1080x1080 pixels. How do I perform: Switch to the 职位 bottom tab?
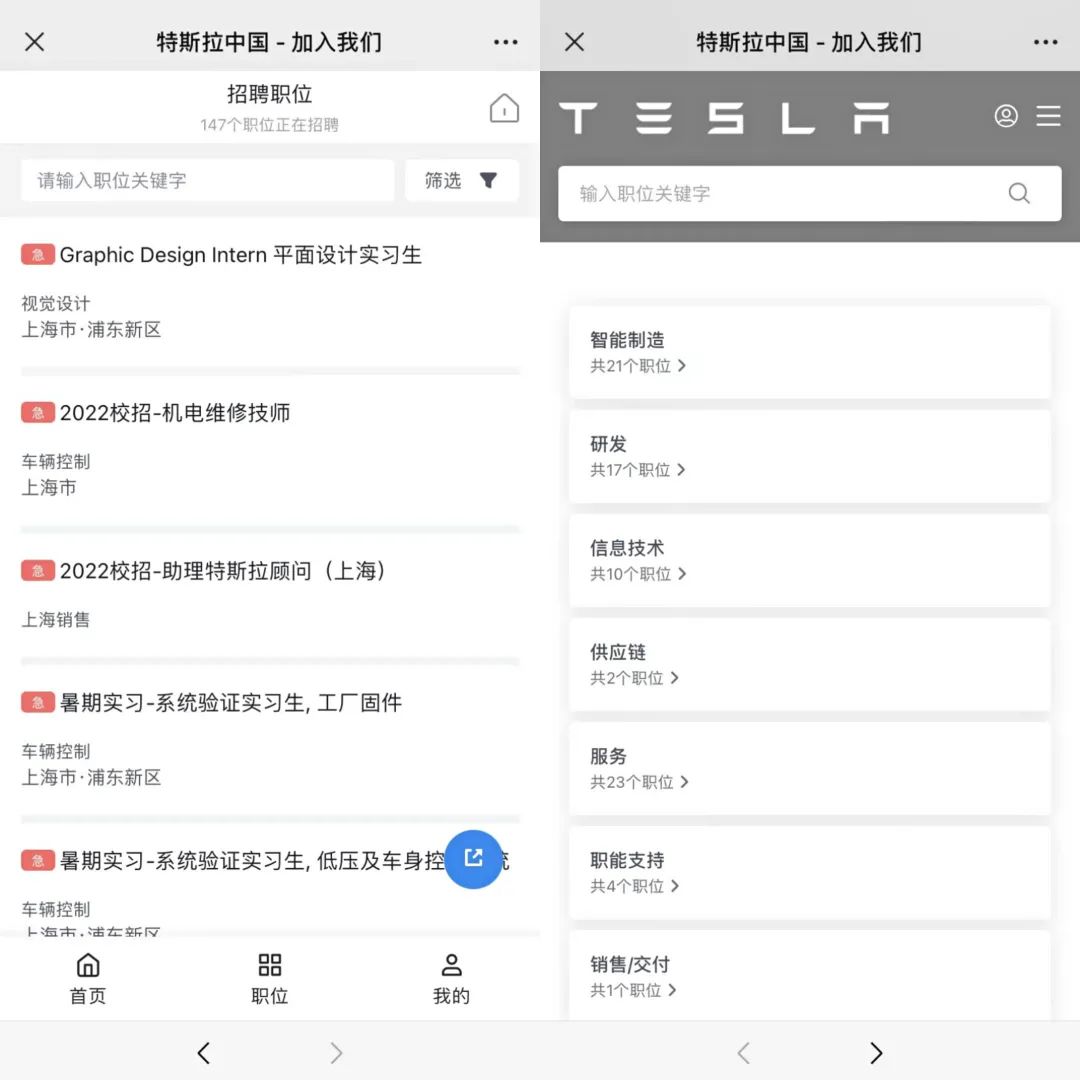pos(269,978)
